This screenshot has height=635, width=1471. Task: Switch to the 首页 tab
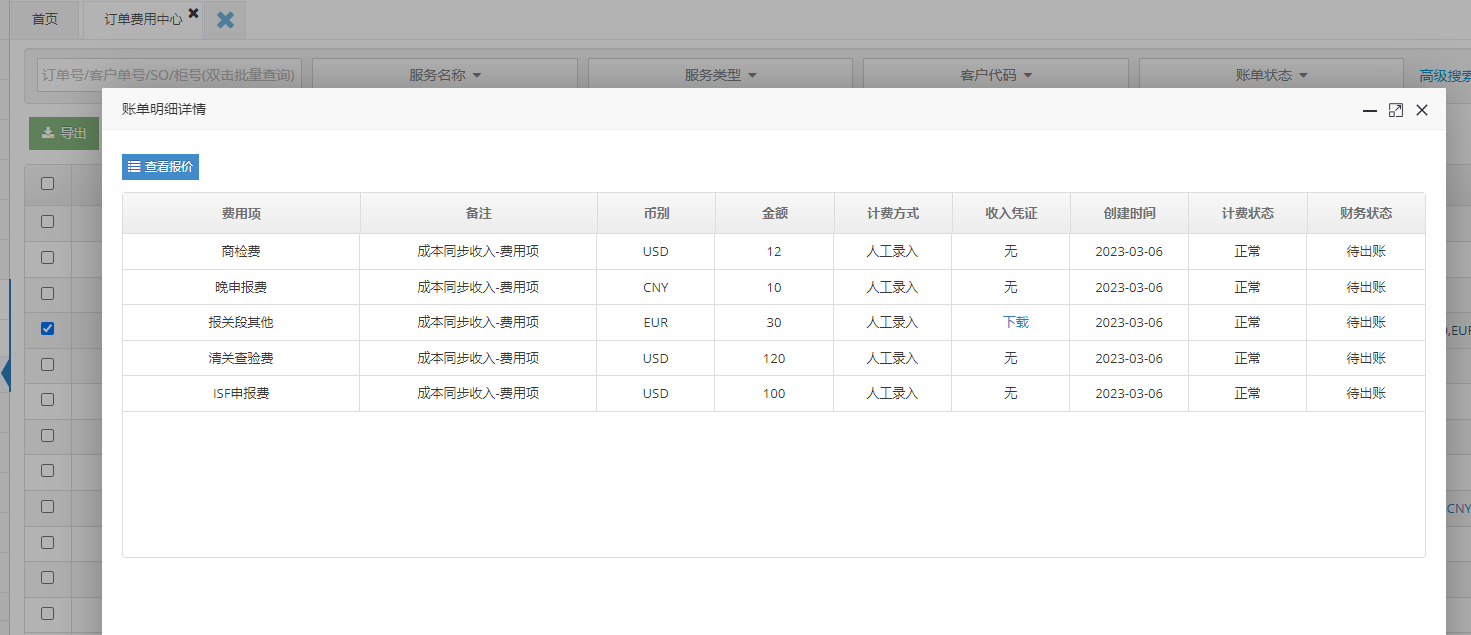coord(45,19)
